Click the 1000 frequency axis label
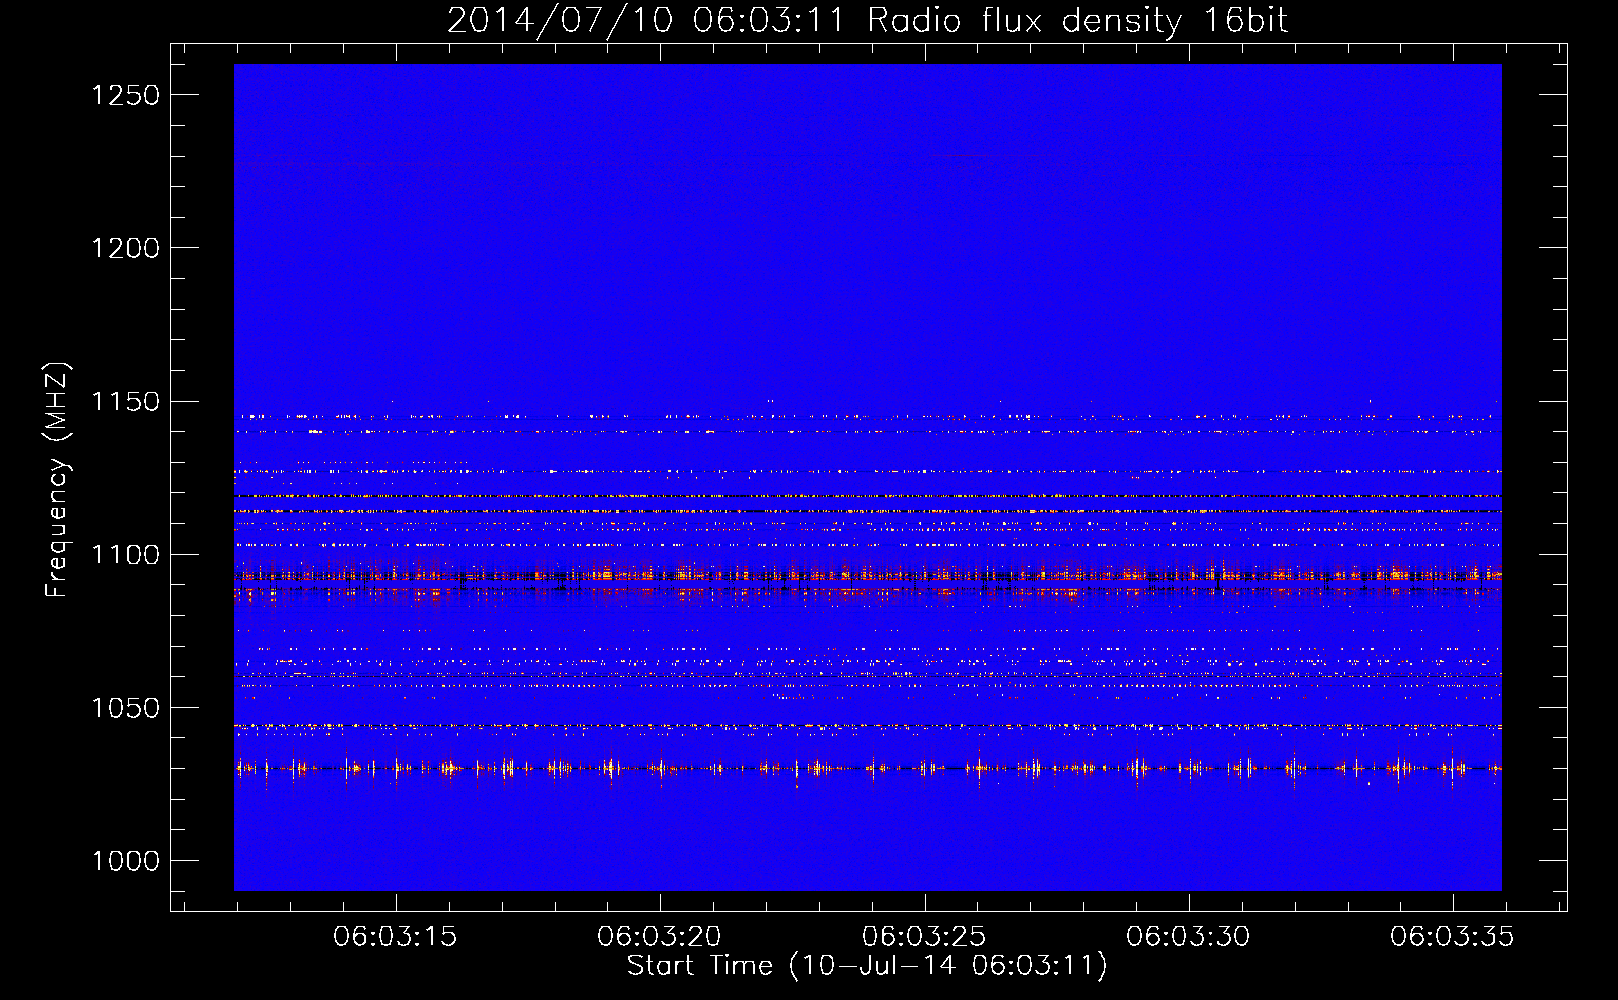Screen dimensions: 1618x1000 125,861
